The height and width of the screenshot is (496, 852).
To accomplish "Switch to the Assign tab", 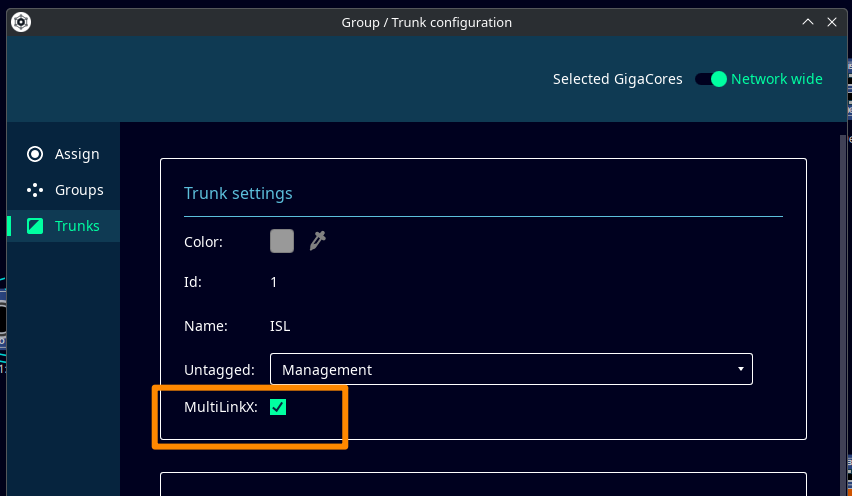I will pyautogui.click(x=77, y=154).
